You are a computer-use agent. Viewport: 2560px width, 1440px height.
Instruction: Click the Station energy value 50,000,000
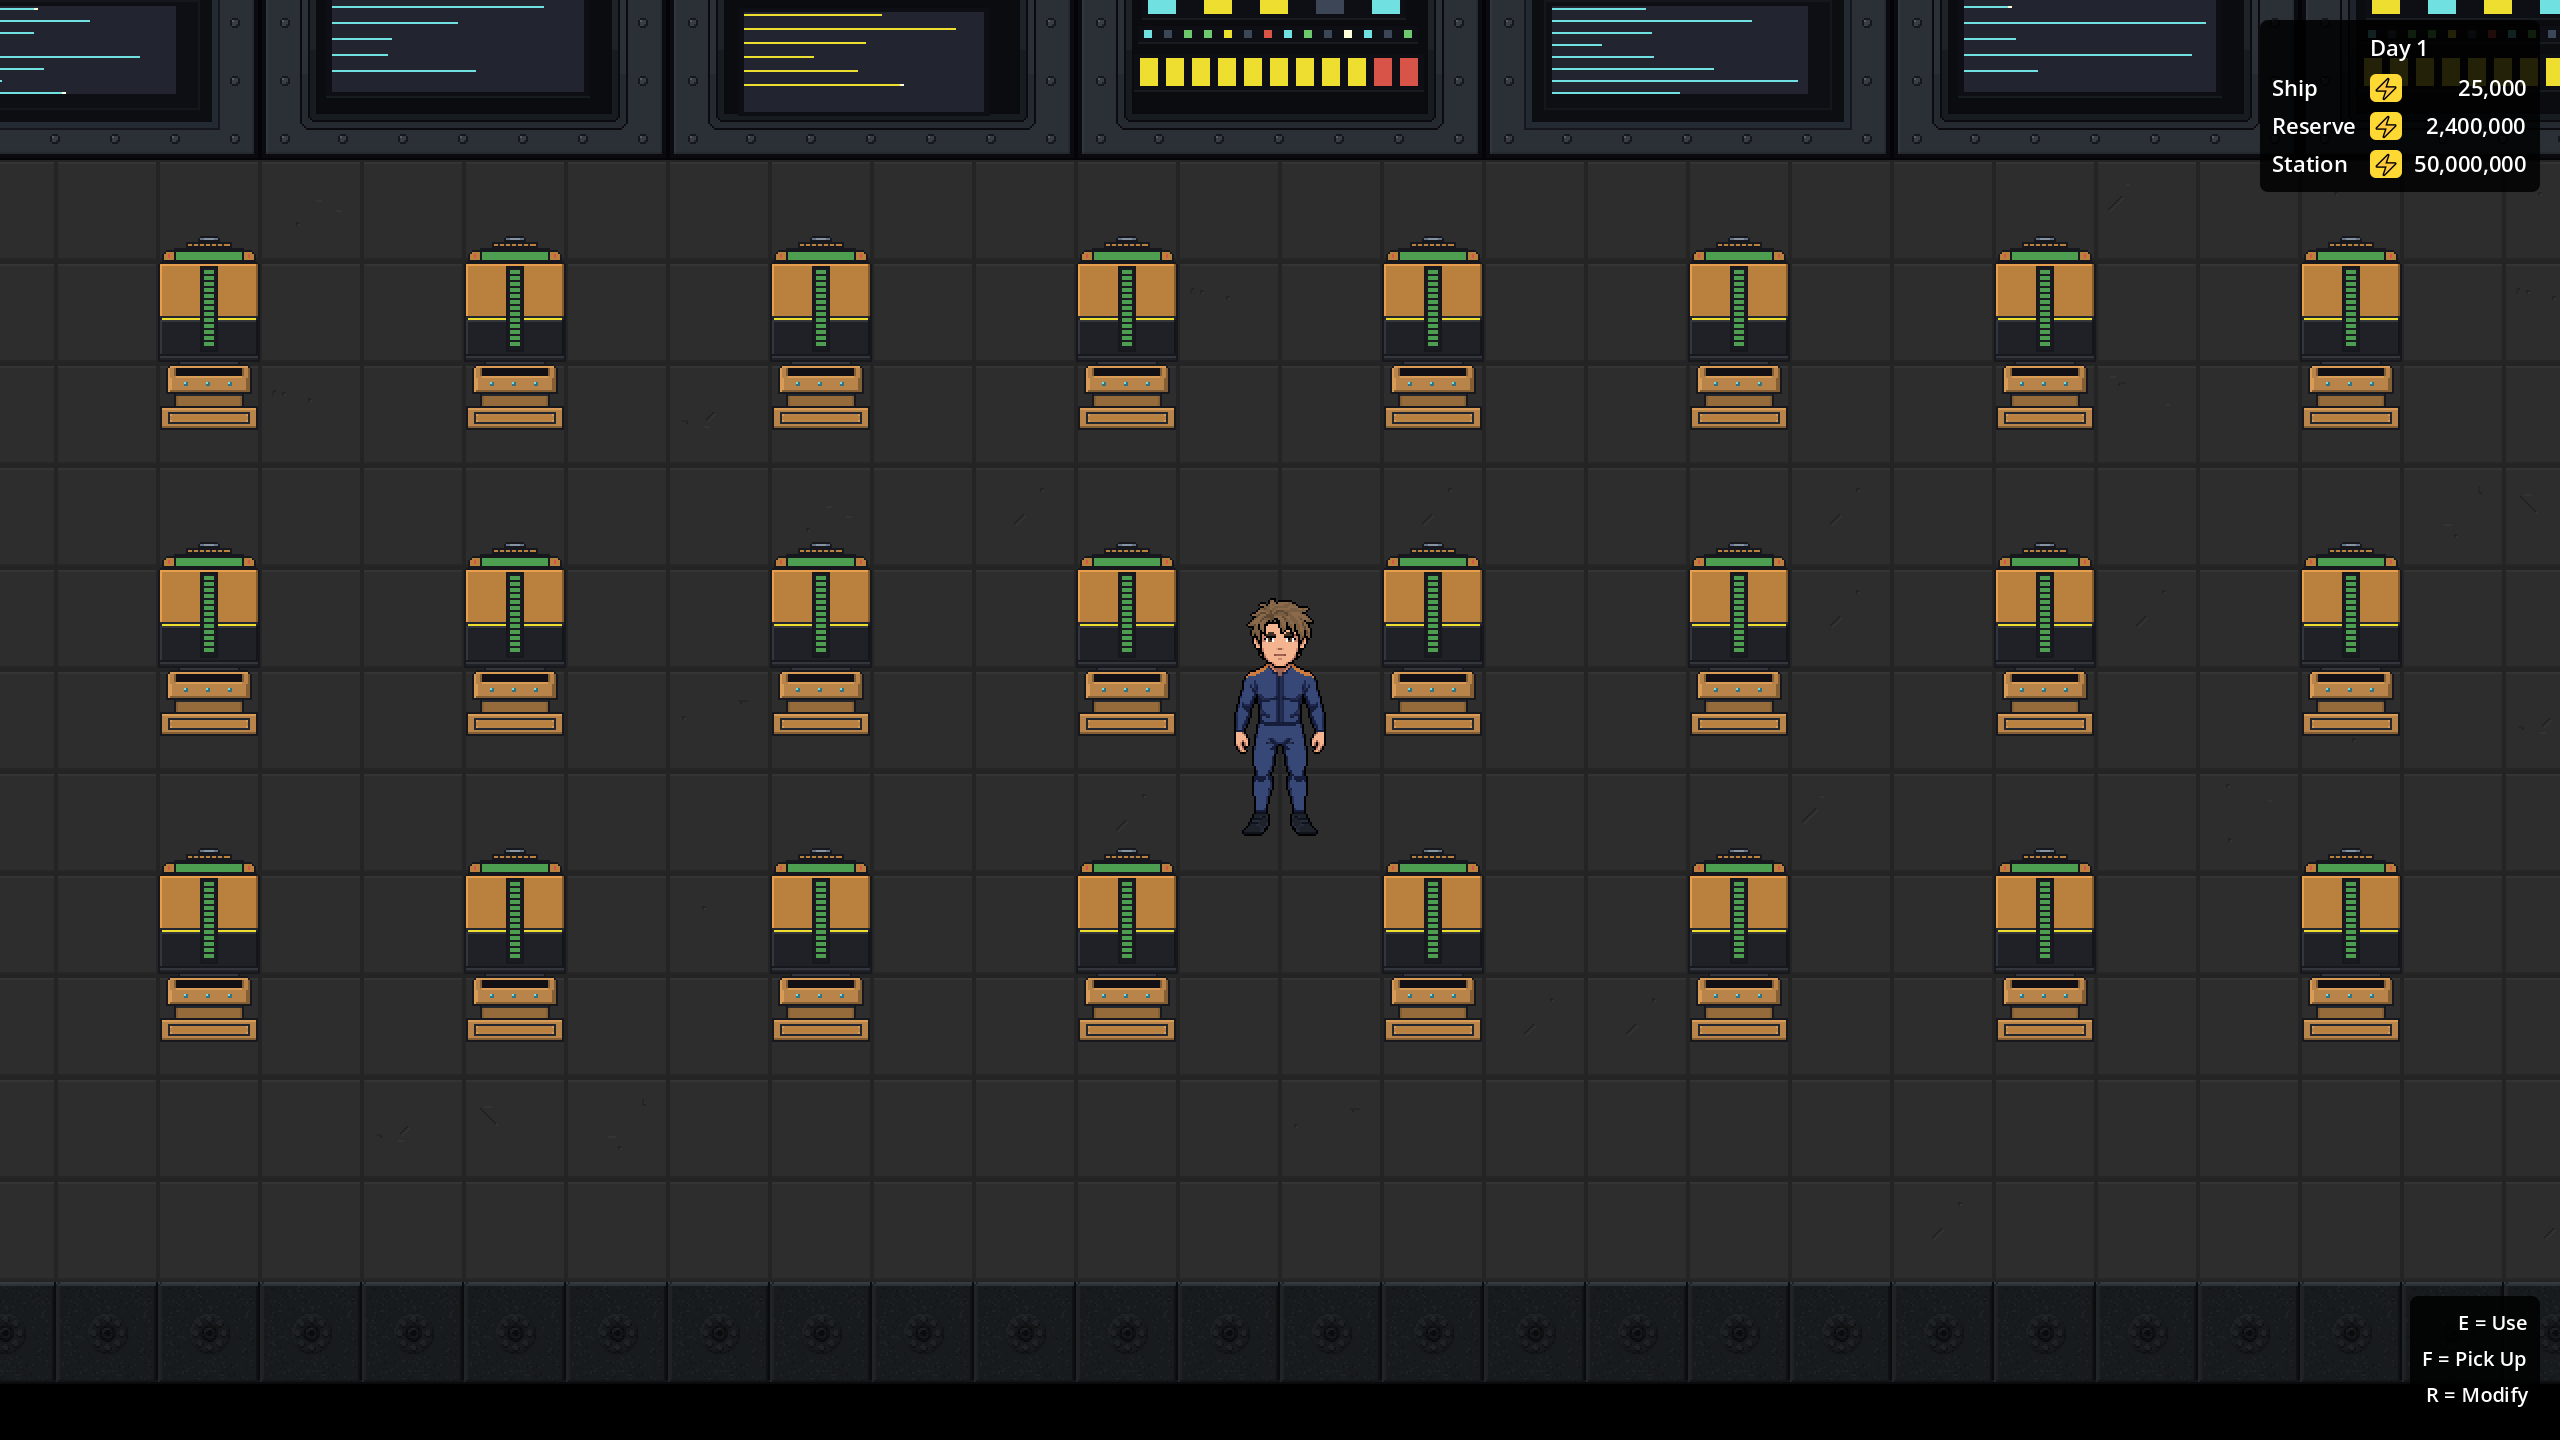(x=2469, y=164)
